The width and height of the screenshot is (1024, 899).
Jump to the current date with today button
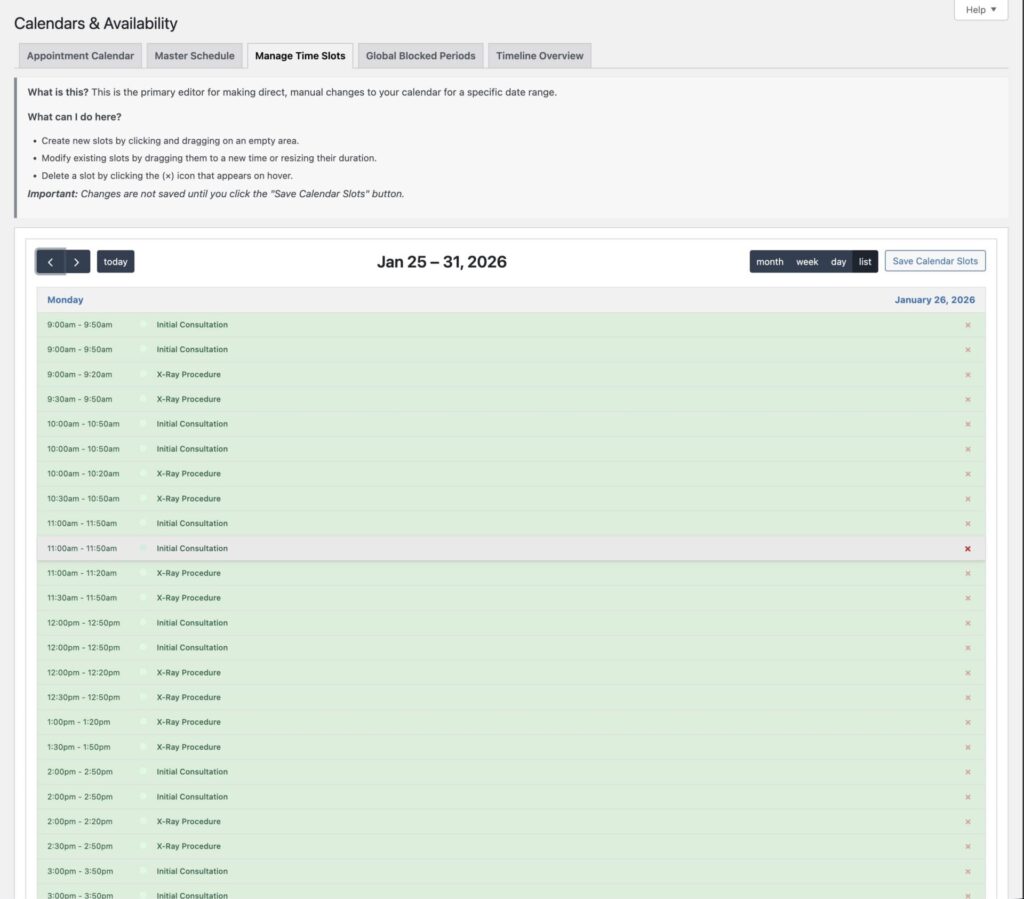click(x=115, y=262)
